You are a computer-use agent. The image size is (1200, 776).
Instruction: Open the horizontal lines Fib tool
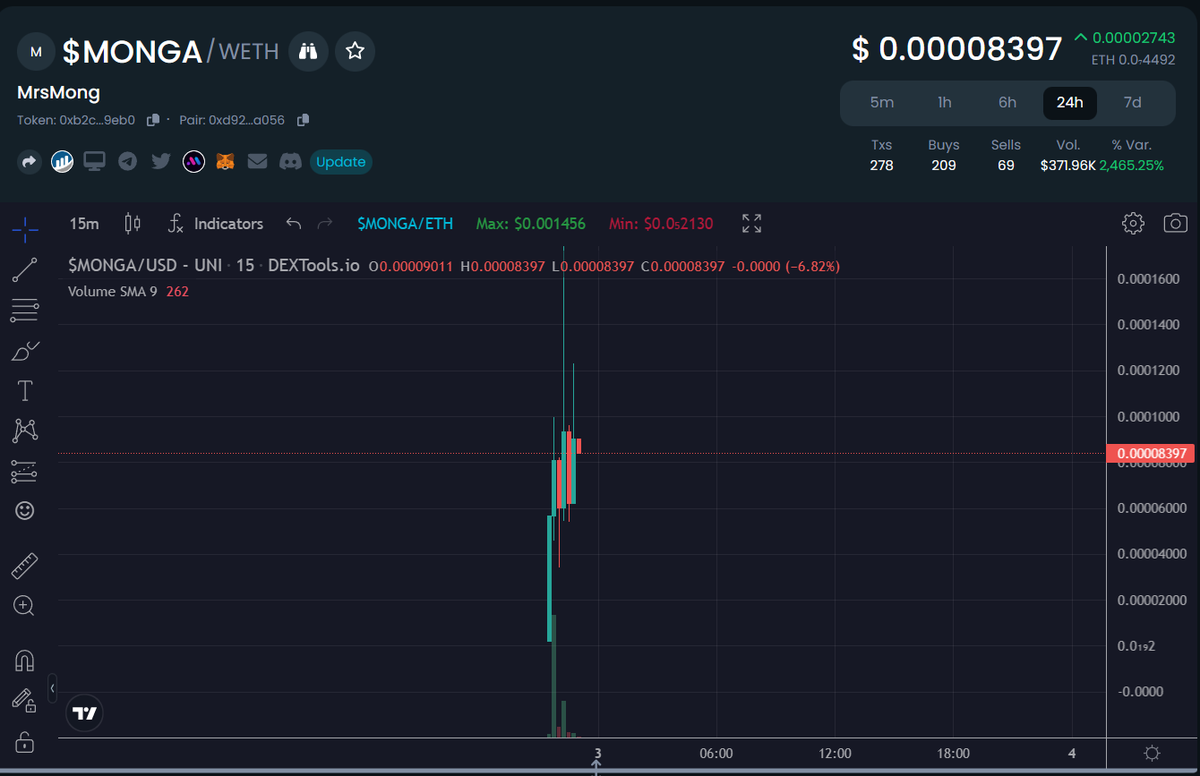(25, 310)
